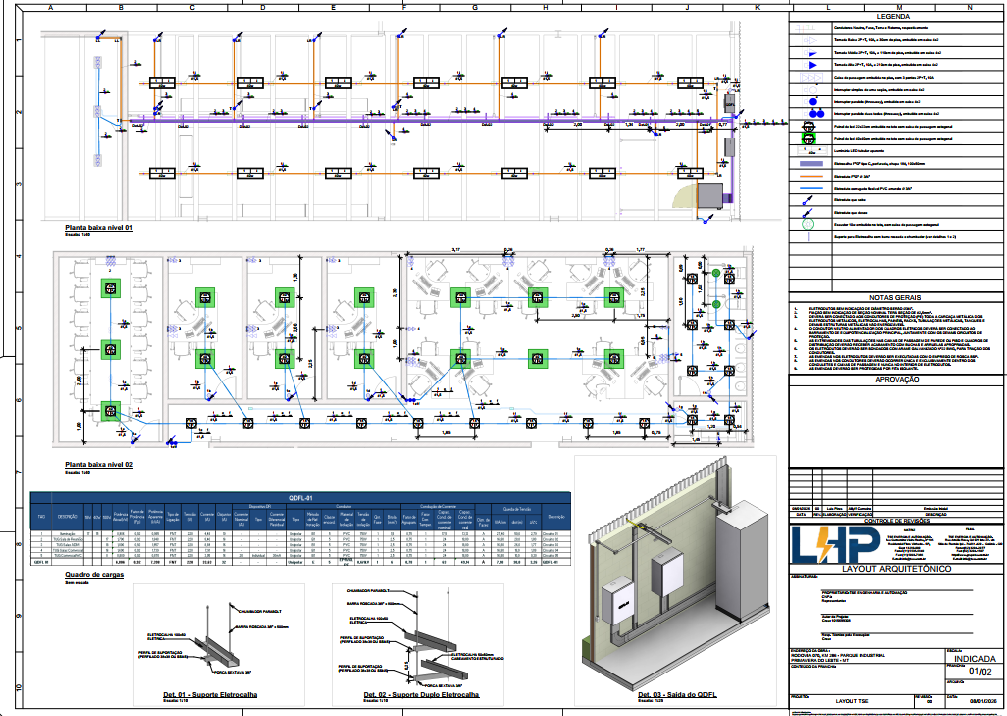Click the "APROVAÇÃO" heading
This screenshot has width=1007, height=716.
click(x=897, y=380)
